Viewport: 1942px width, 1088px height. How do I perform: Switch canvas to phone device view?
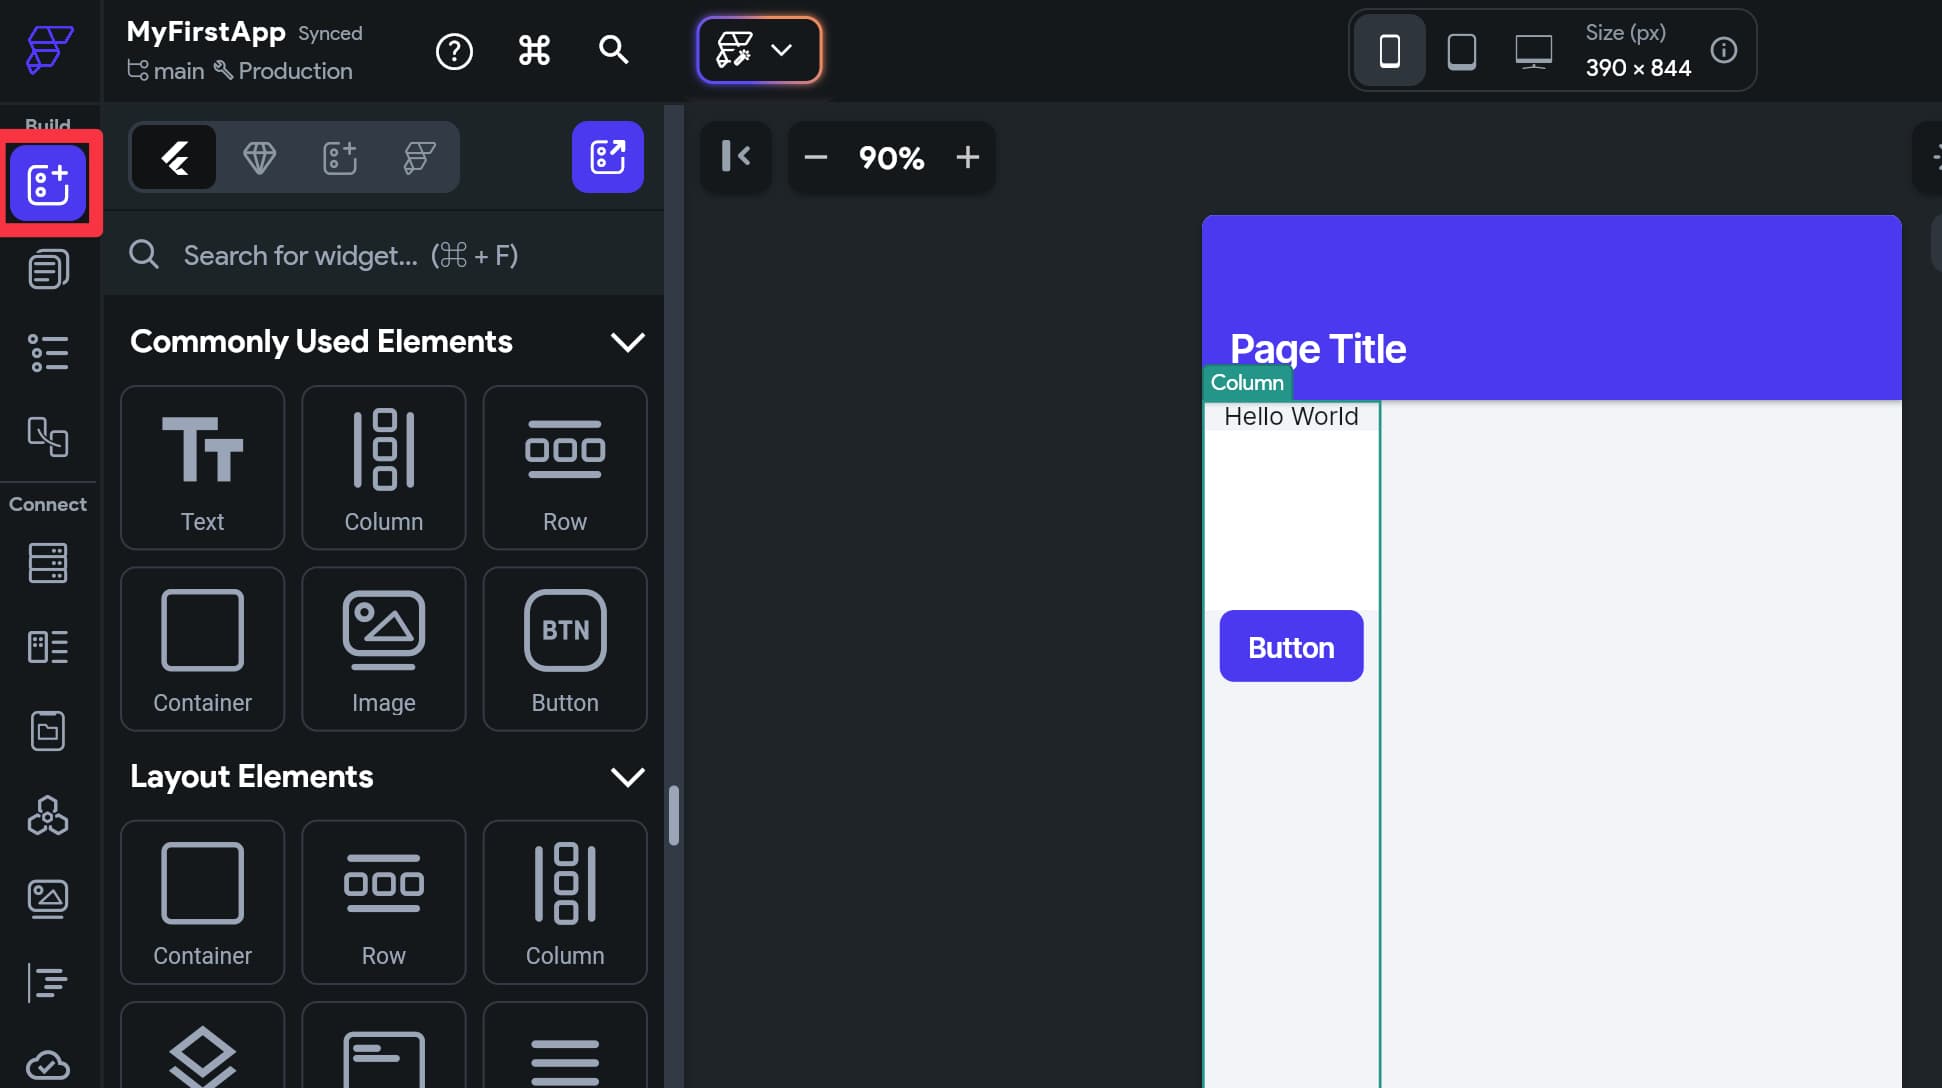(x=1389, y=50)
